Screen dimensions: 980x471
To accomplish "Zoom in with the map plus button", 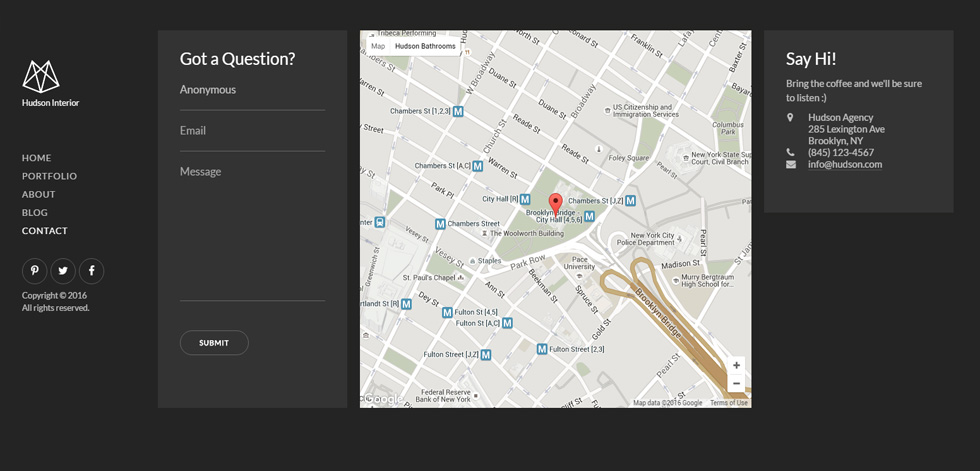I will point(736,365).
